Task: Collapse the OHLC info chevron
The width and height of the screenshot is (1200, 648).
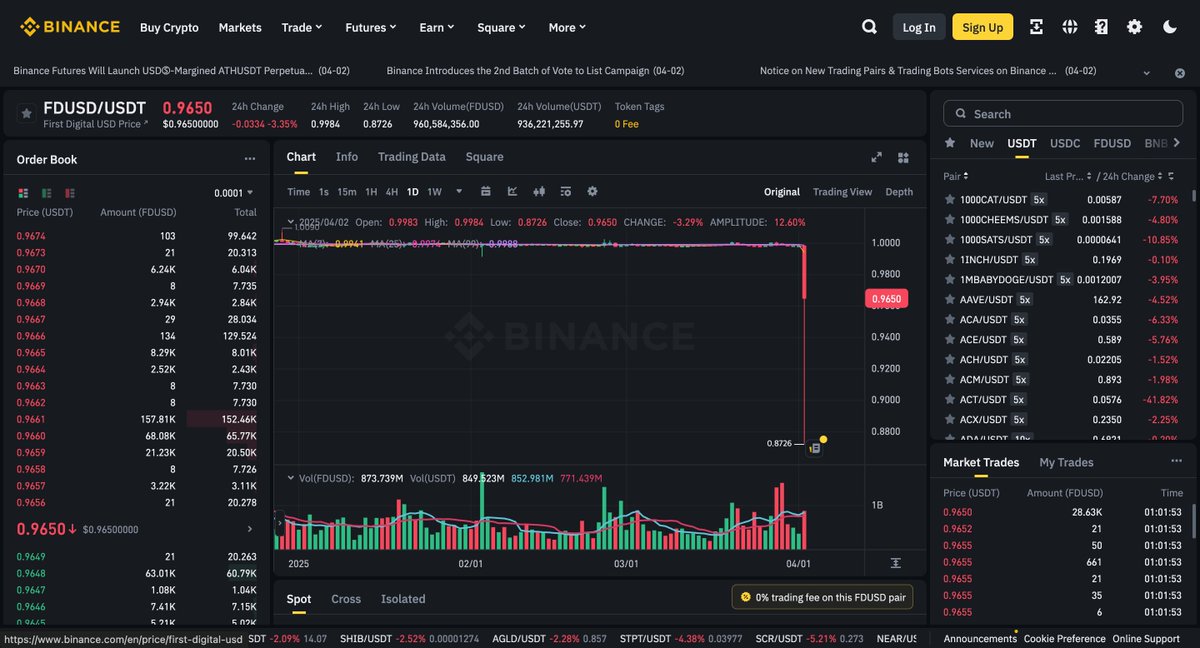Action: (290, 222)
